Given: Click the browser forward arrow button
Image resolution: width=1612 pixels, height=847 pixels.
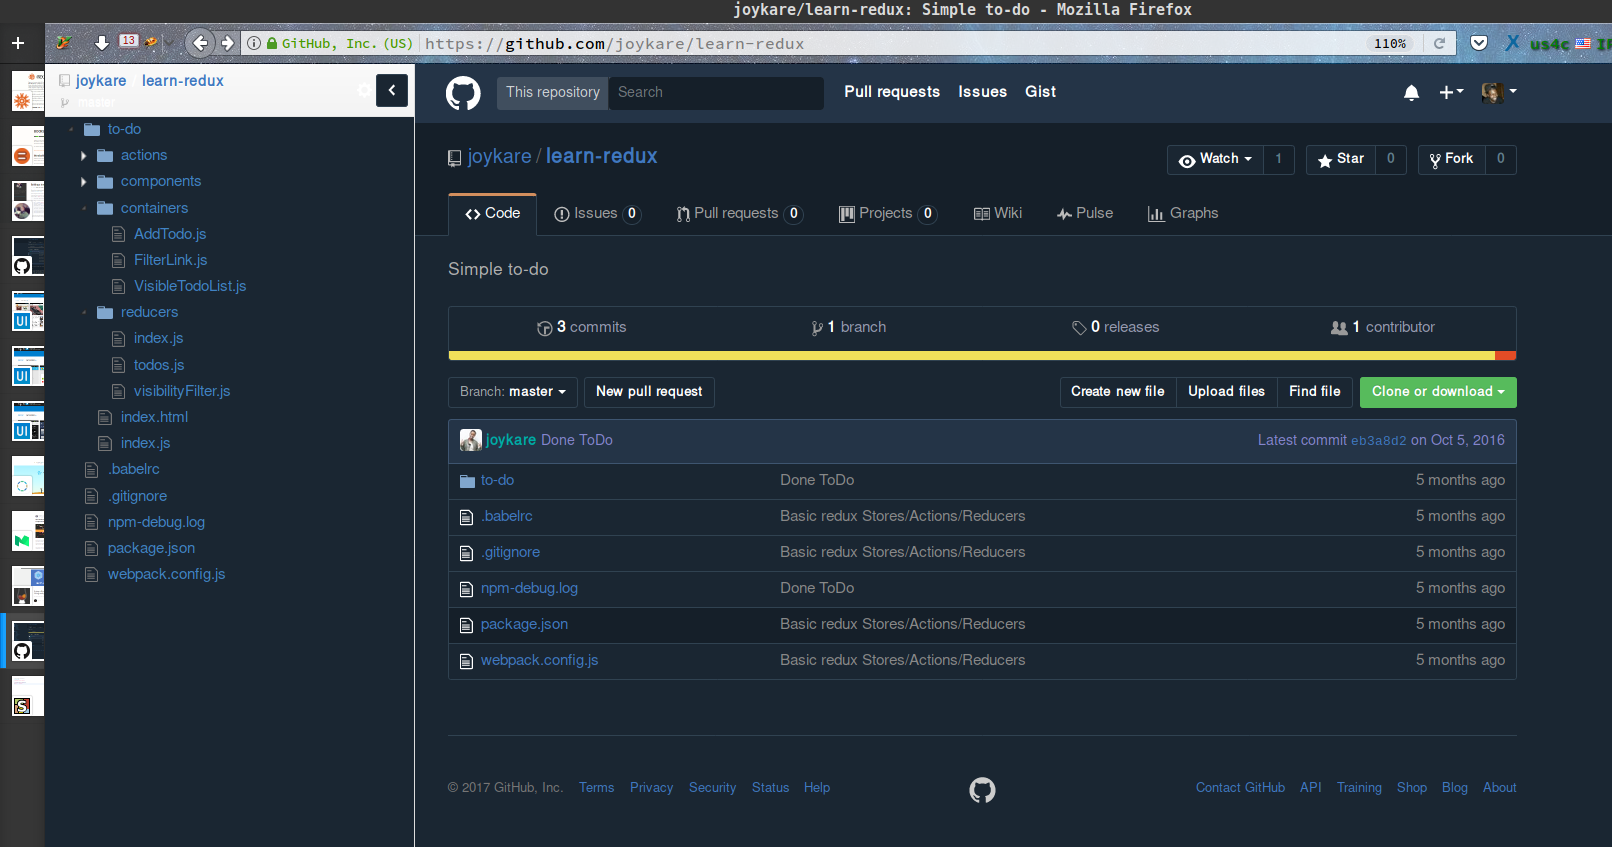Looking at the screenshot, I should (x=228, y=43).
